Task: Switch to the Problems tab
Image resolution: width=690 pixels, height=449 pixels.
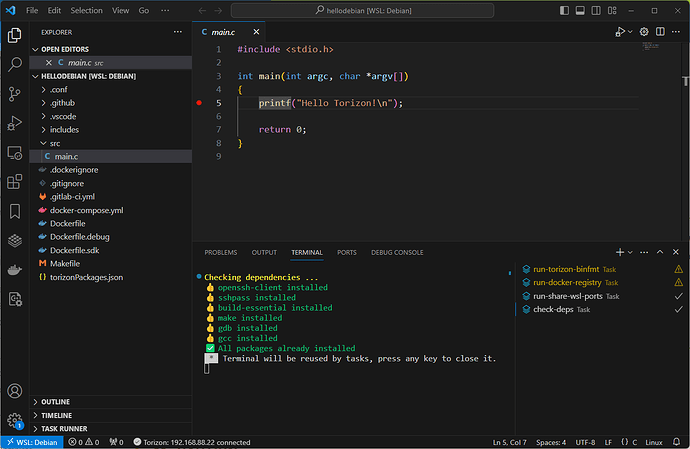Action: pyautogui.click(x=220, y=253)
